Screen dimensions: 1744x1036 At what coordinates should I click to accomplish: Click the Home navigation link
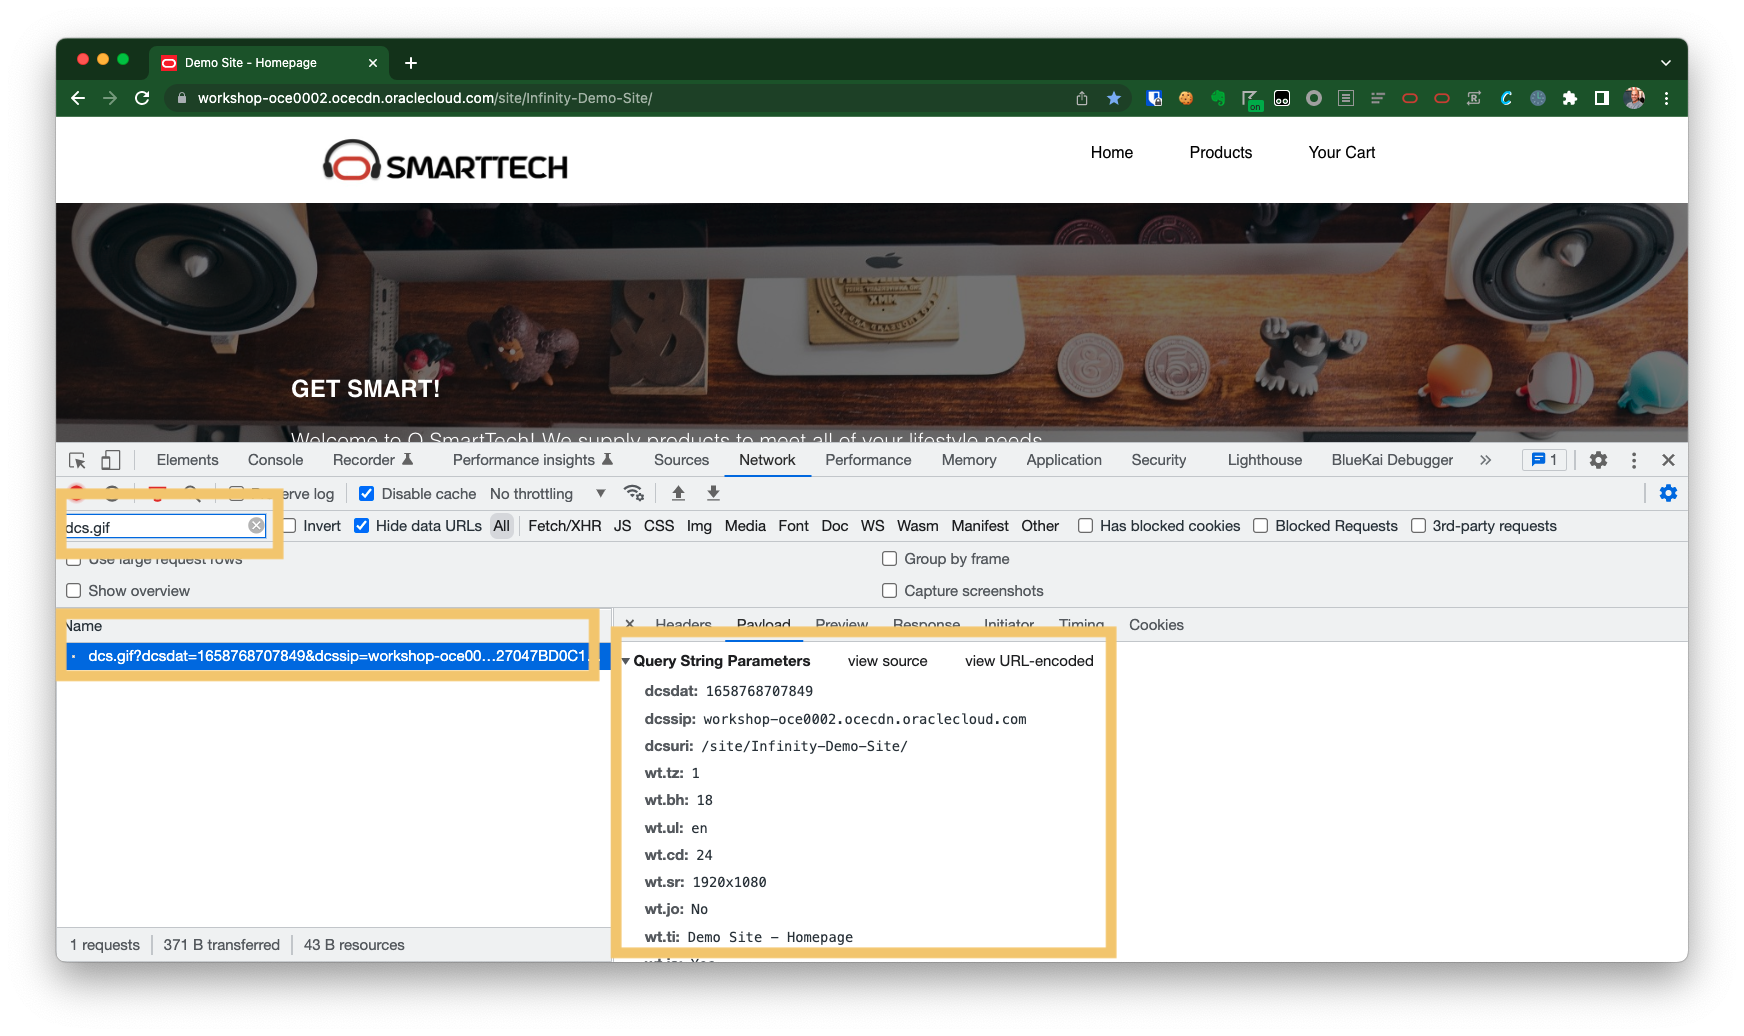(x=1112, y=152)
